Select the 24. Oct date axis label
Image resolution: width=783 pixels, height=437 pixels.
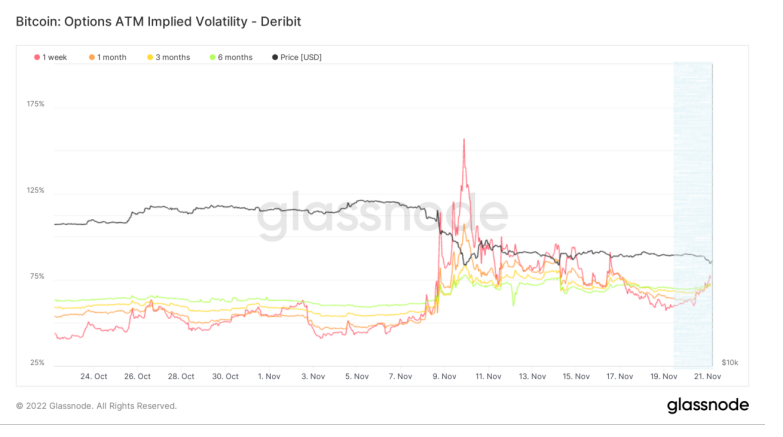point(93,376)
